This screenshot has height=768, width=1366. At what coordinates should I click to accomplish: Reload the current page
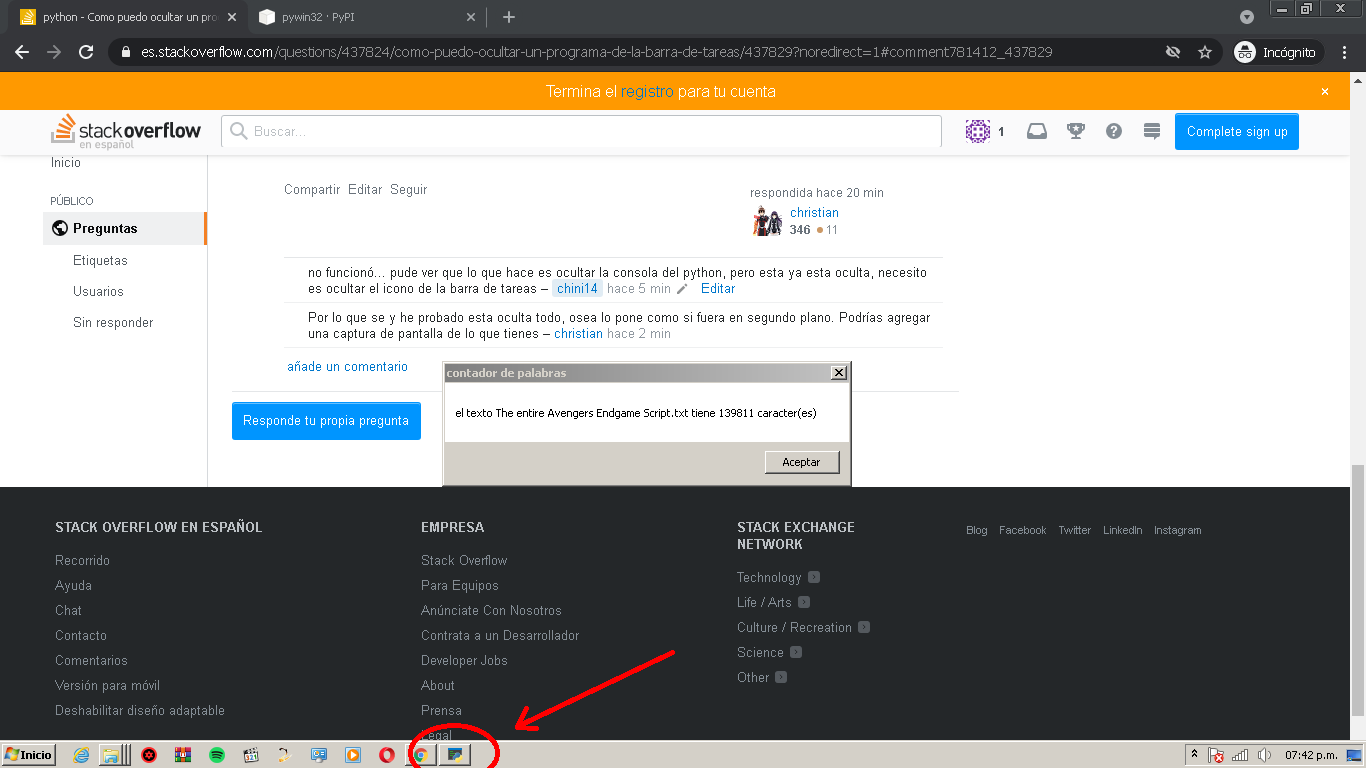pos(86,52)
